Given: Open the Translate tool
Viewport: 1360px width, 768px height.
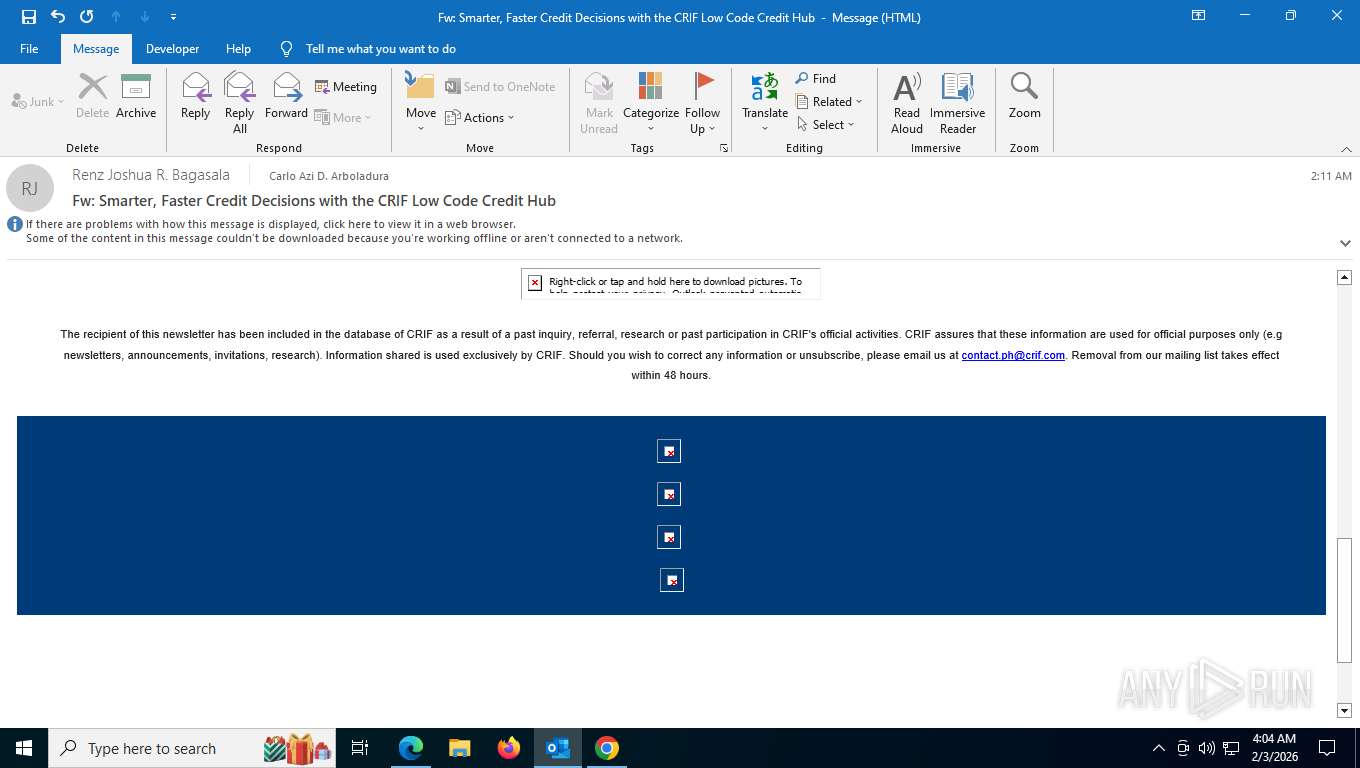Looking at the screenshot, I should 765,103.
